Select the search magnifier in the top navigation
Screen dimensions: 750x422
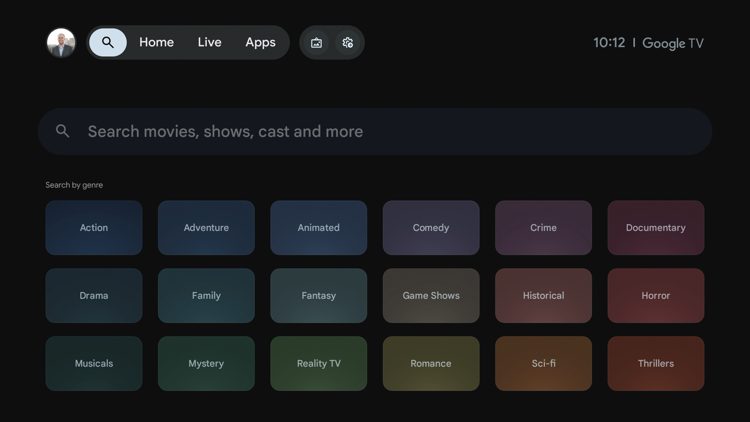(x=108, y=42)
